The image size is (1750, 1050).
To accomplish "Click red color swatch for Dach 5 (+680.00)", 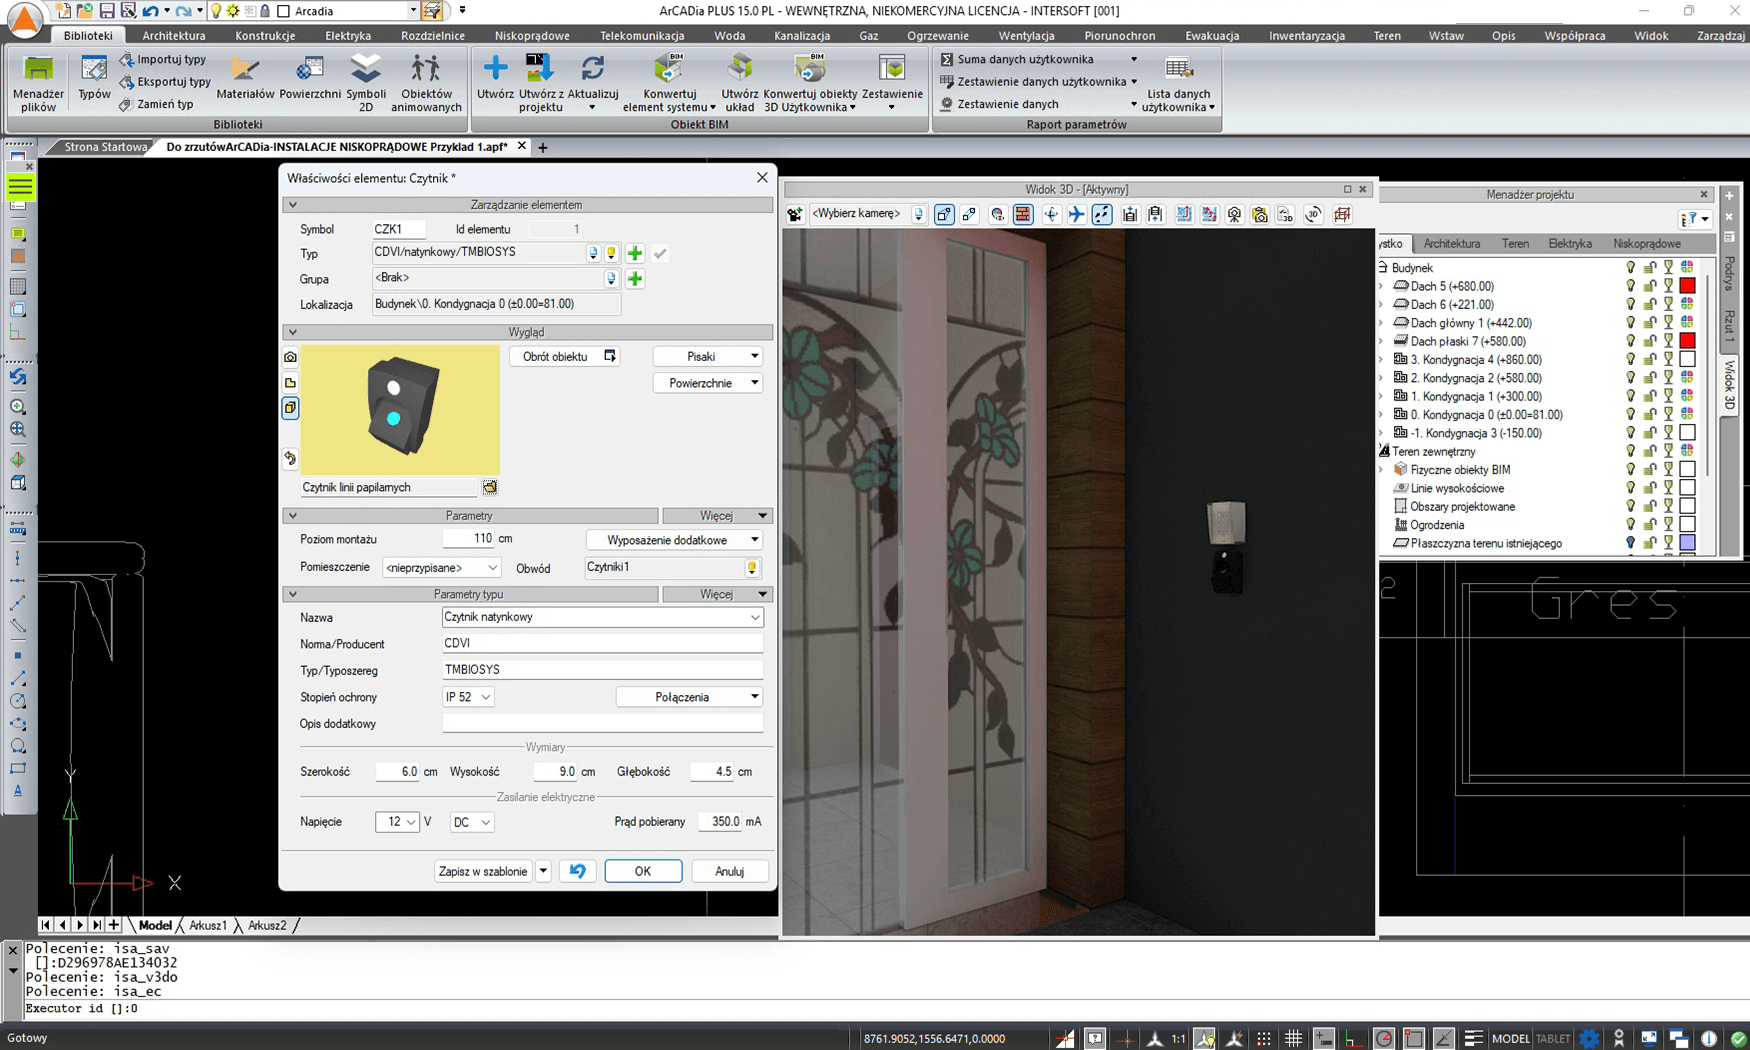I will pyautogui.click(x=1687, y=286).
